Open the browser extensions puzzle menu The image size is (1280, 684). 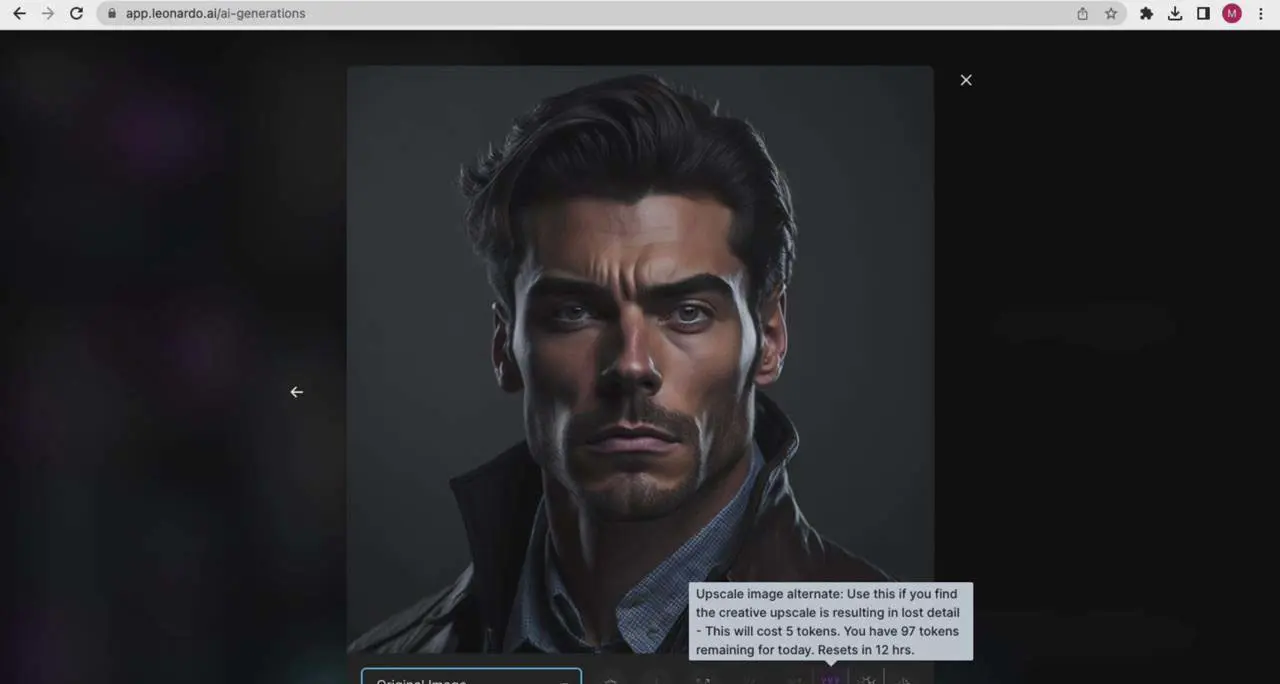[x=1146, y=14]
